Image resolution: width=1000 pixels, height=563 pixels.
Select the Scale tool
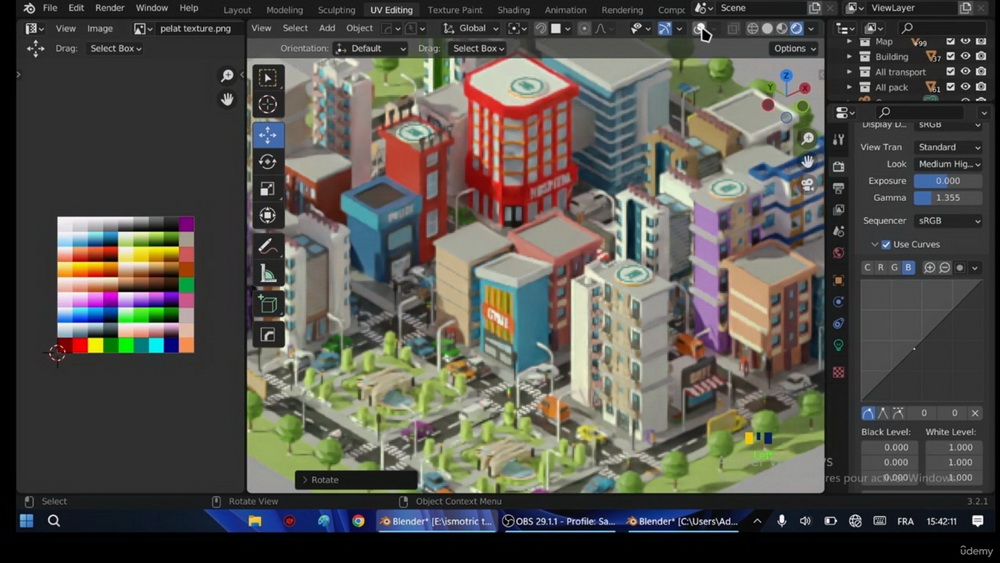(x=268, y=189)
